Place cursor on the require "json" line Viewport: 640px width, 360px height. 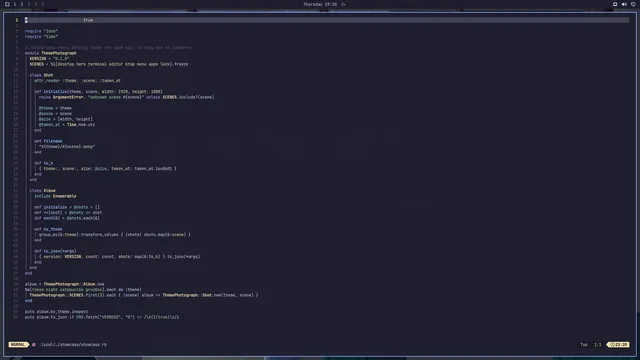tap(41, 31)
